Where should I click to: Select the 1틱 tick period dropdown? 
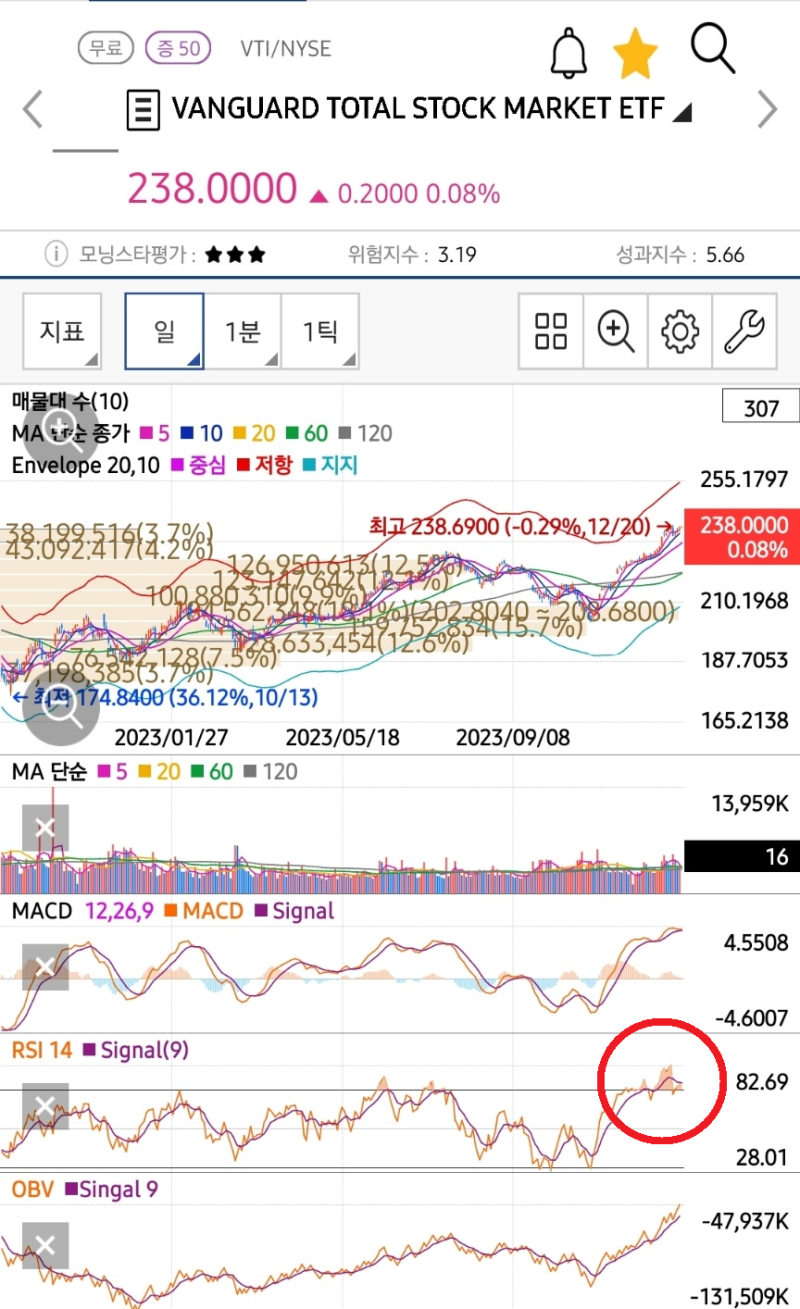[320, 331]
